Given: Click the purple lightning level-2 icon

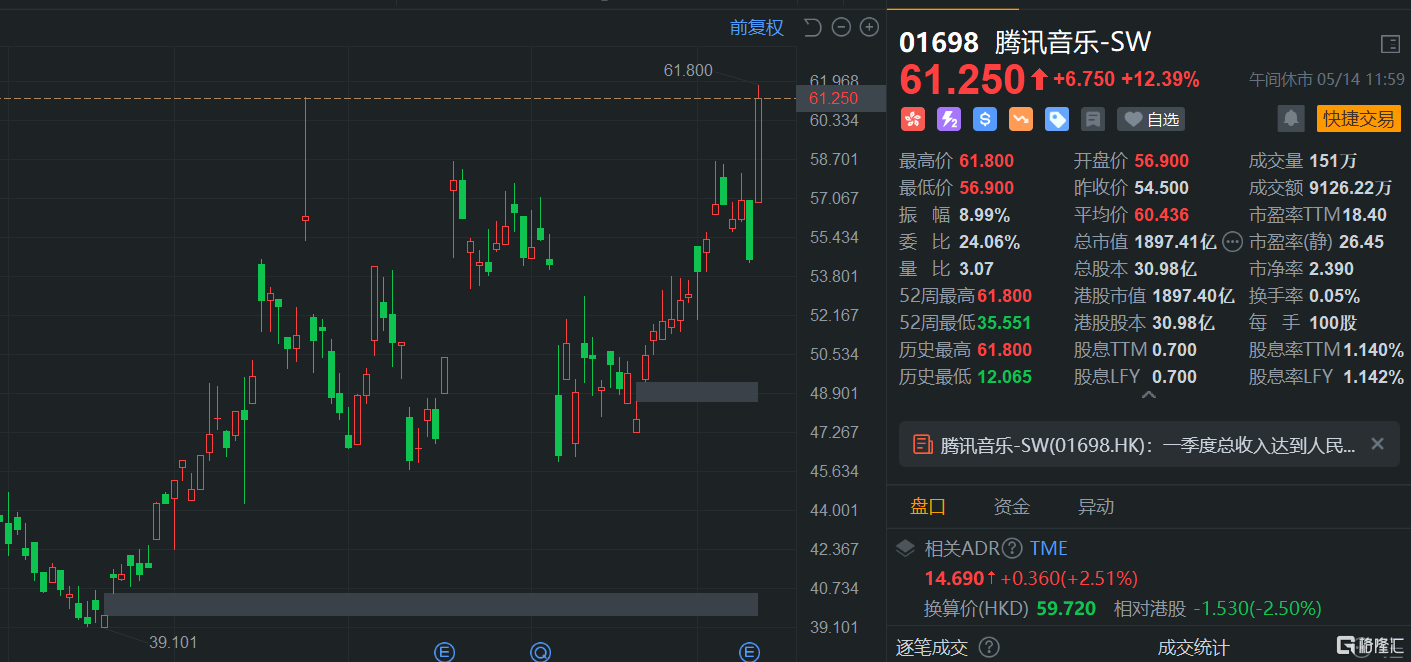Looking at the screenshot, I should tap(948, 120).
